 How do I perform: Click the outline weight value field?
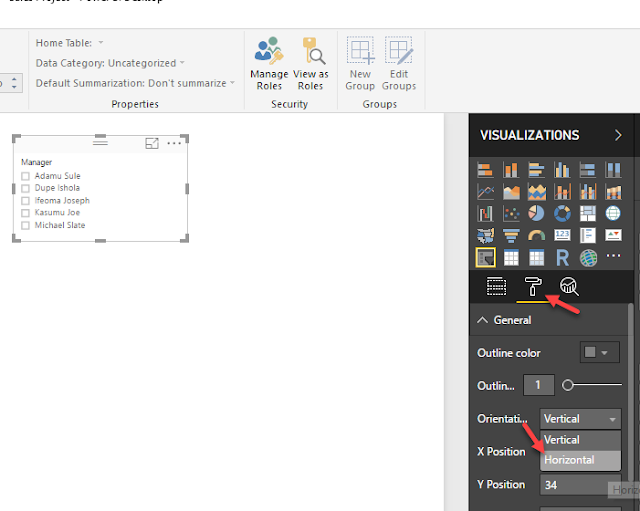pos(539,385)
